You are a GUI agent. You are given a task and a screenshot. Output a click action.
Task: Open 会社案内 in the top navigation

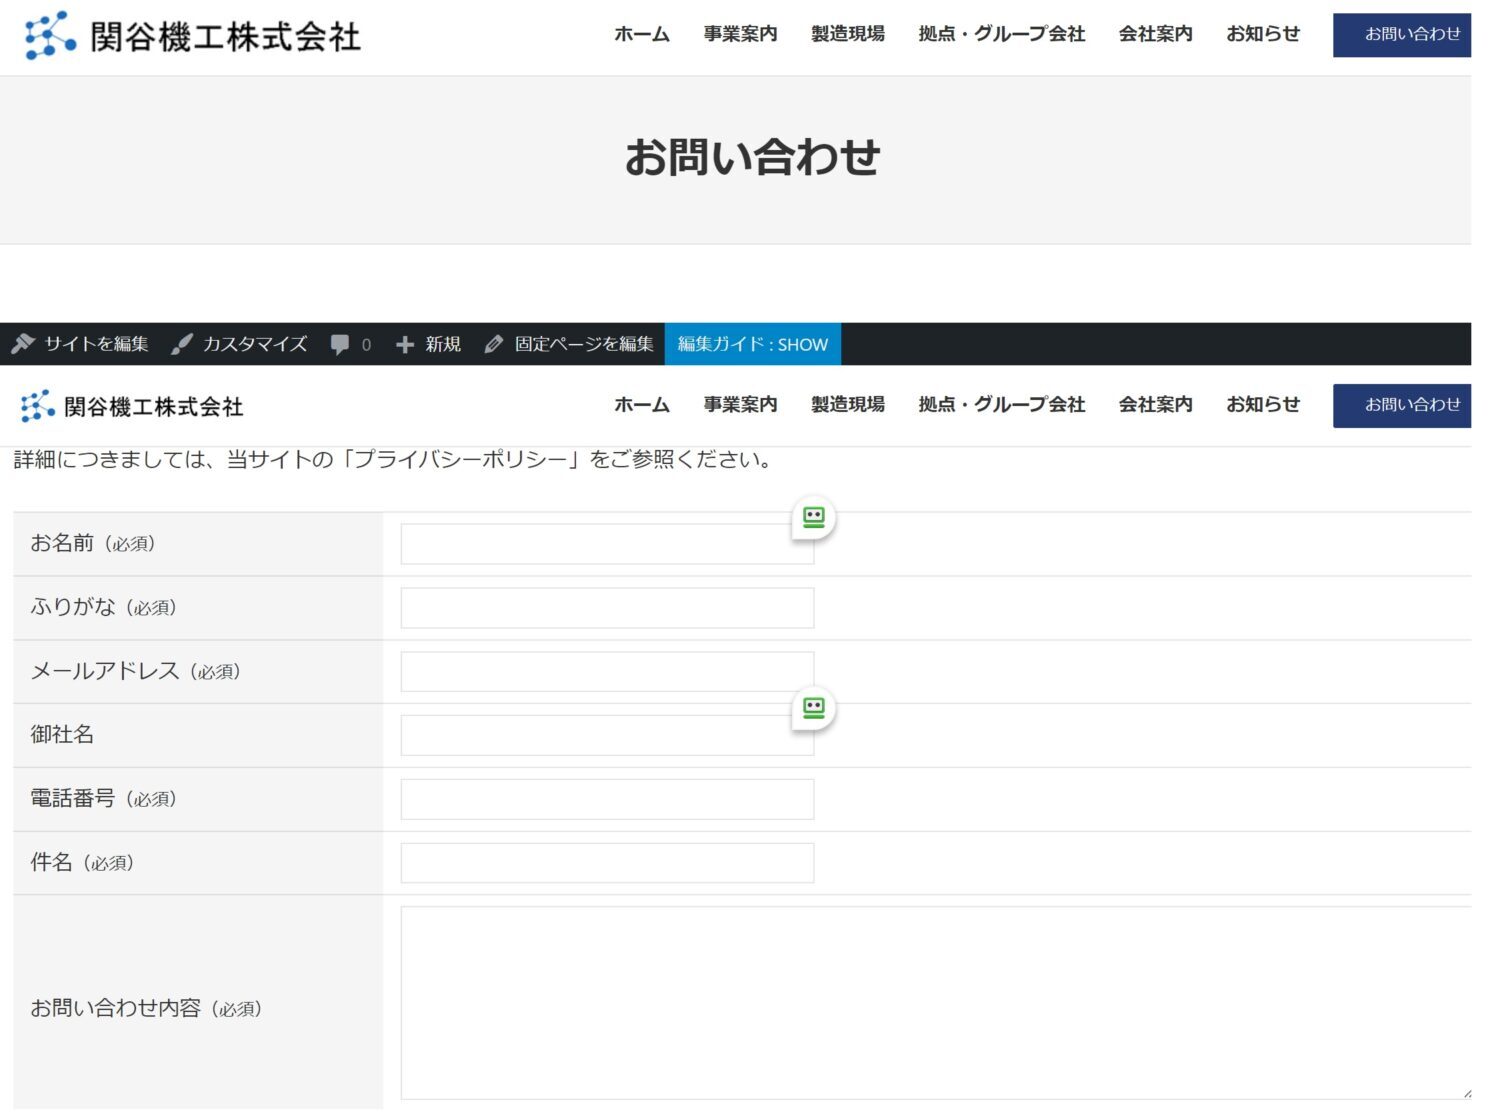(1156, 34)
